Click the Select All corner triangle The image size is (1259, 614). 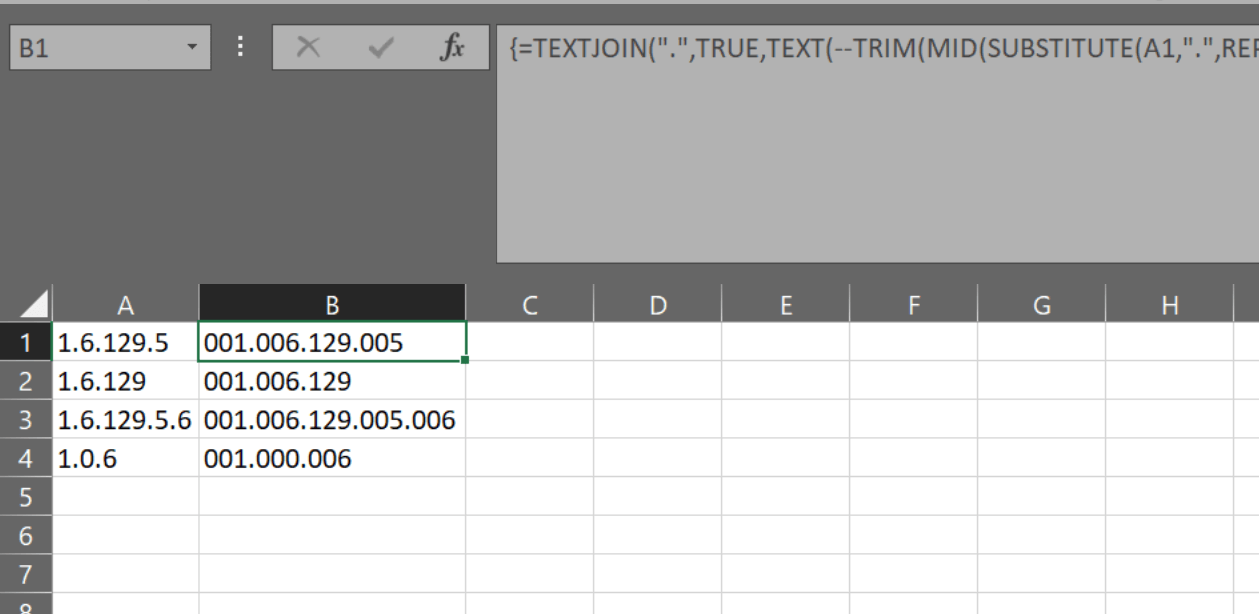[35, 305]
